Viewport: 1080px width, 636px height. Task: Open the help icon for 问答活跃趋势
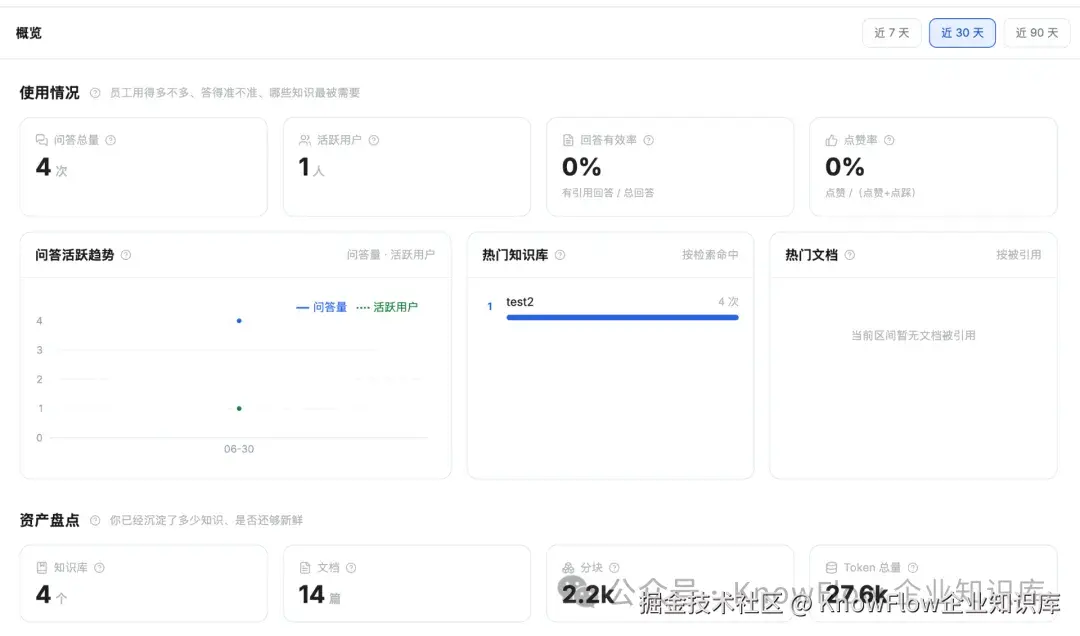[x=125, y=255]
